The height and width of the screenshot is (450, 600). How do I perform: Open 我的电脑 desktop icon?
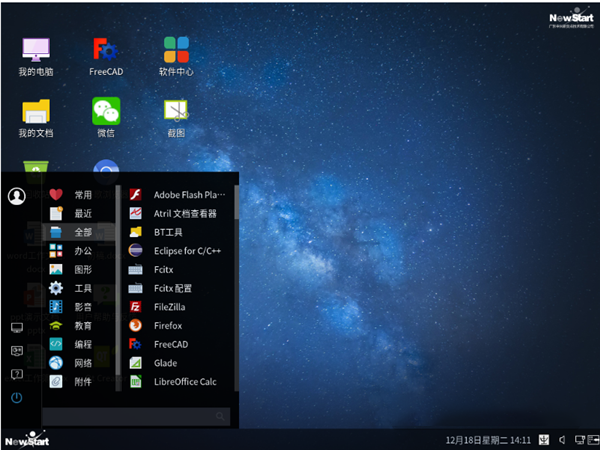[36, 56]
